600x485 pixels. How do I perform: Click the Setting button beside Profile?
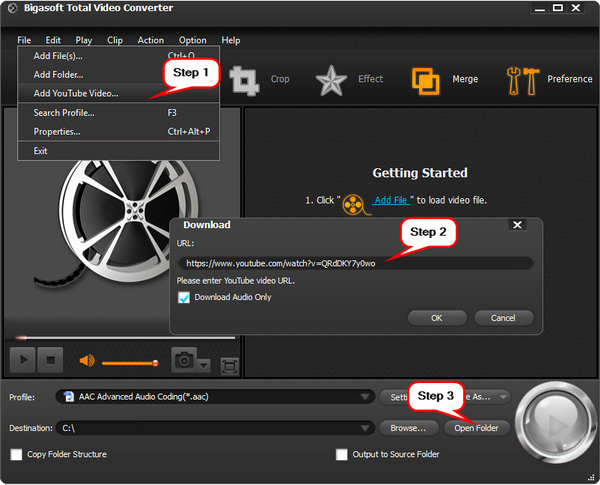[394, 397]
